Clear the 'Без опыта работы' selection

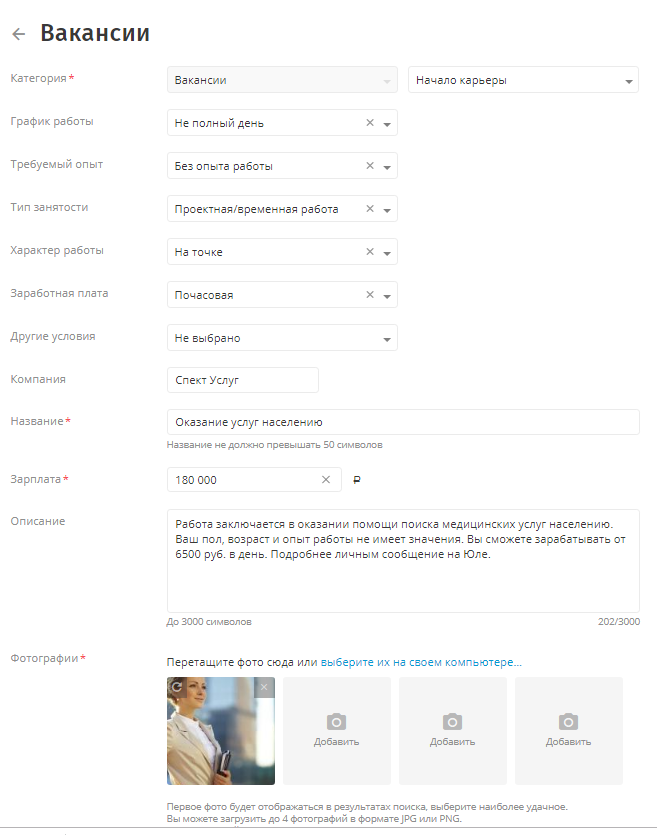click(370, 166)
